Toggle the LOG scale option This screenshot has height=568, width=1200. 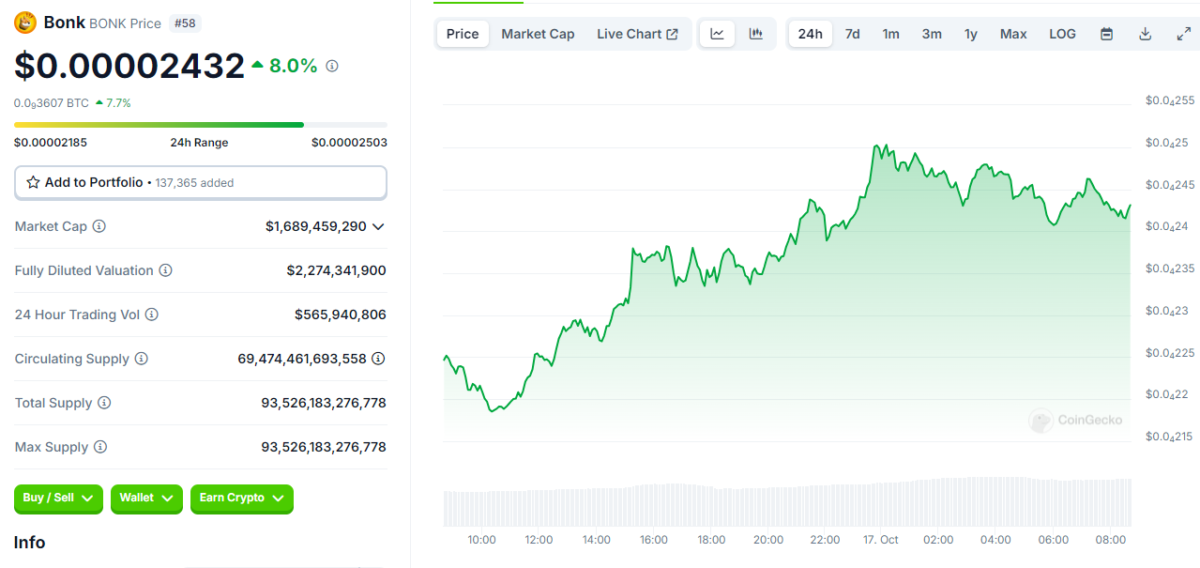tap(1062, 34)
